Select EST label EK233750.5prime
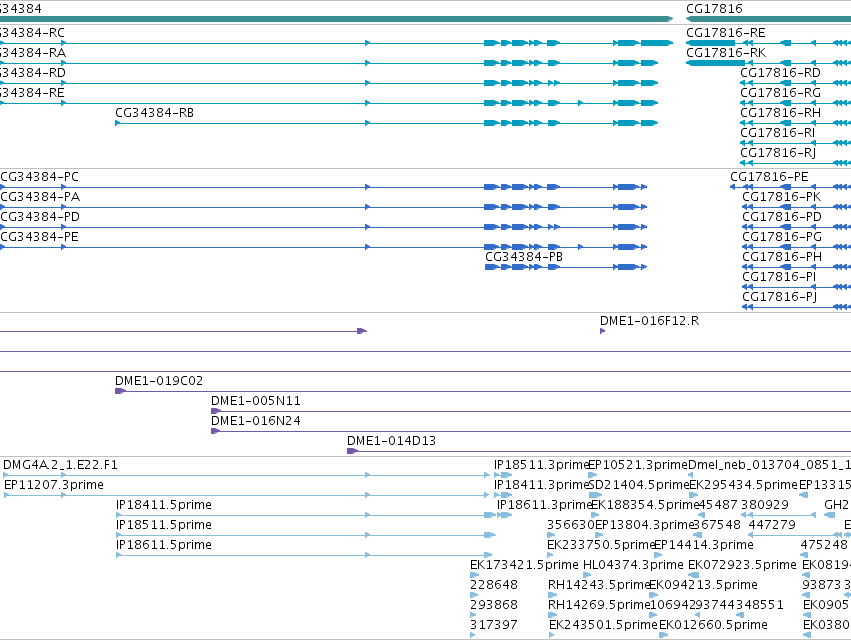Viewport: 851px width, 640px height. (x=601, y=545)
